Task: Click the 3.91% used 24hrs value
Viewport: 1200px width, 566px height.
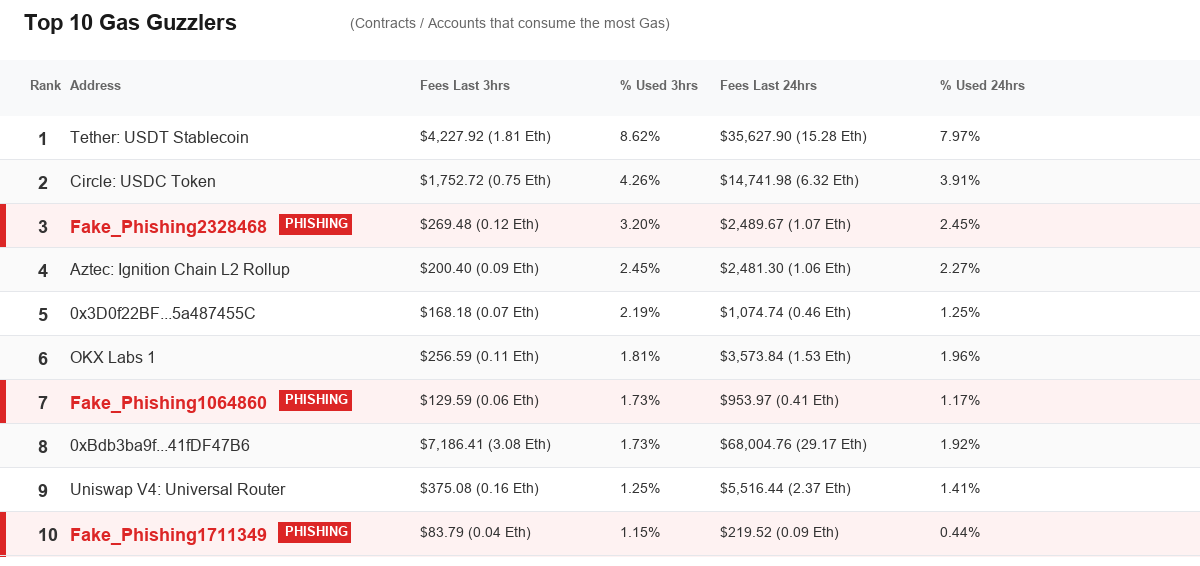Action: point(960,180)
